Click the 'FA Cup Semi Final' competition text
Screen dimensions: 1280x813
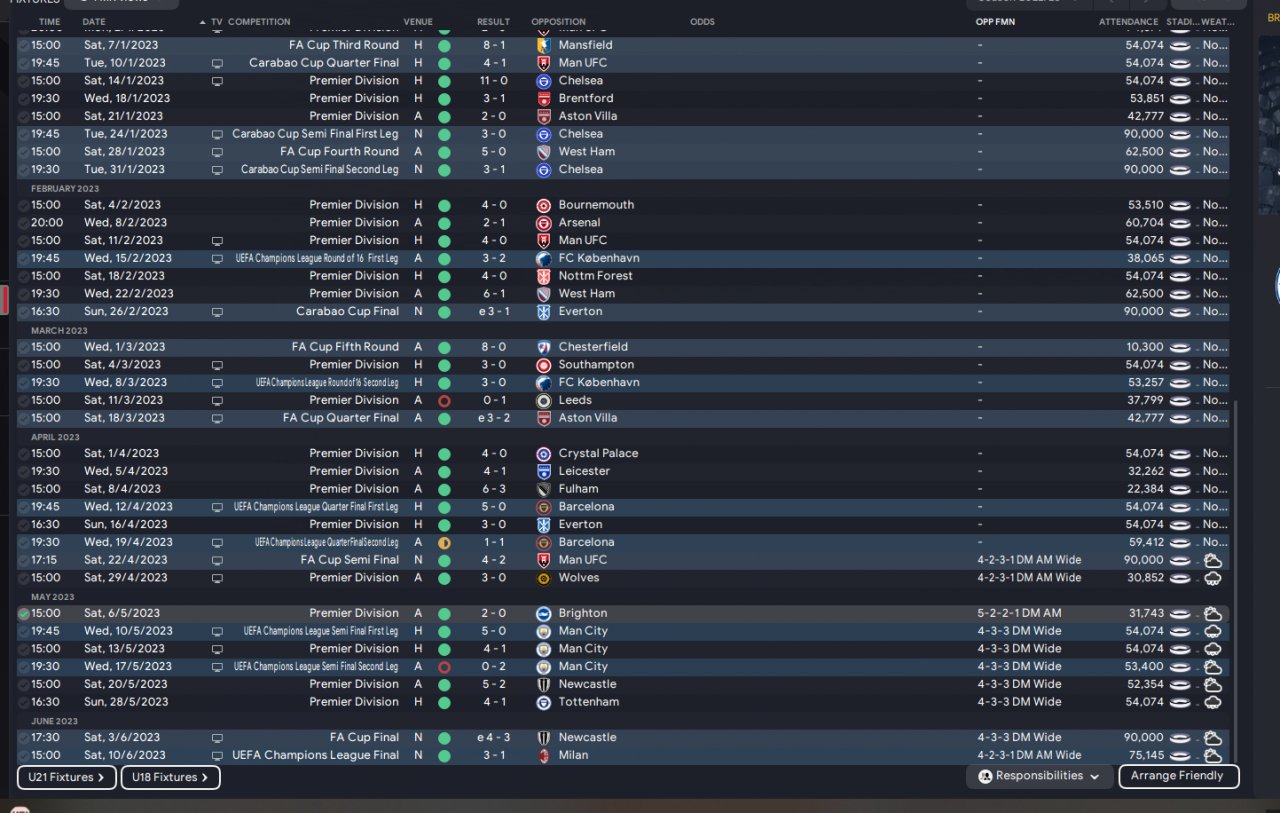click(349, 560)
